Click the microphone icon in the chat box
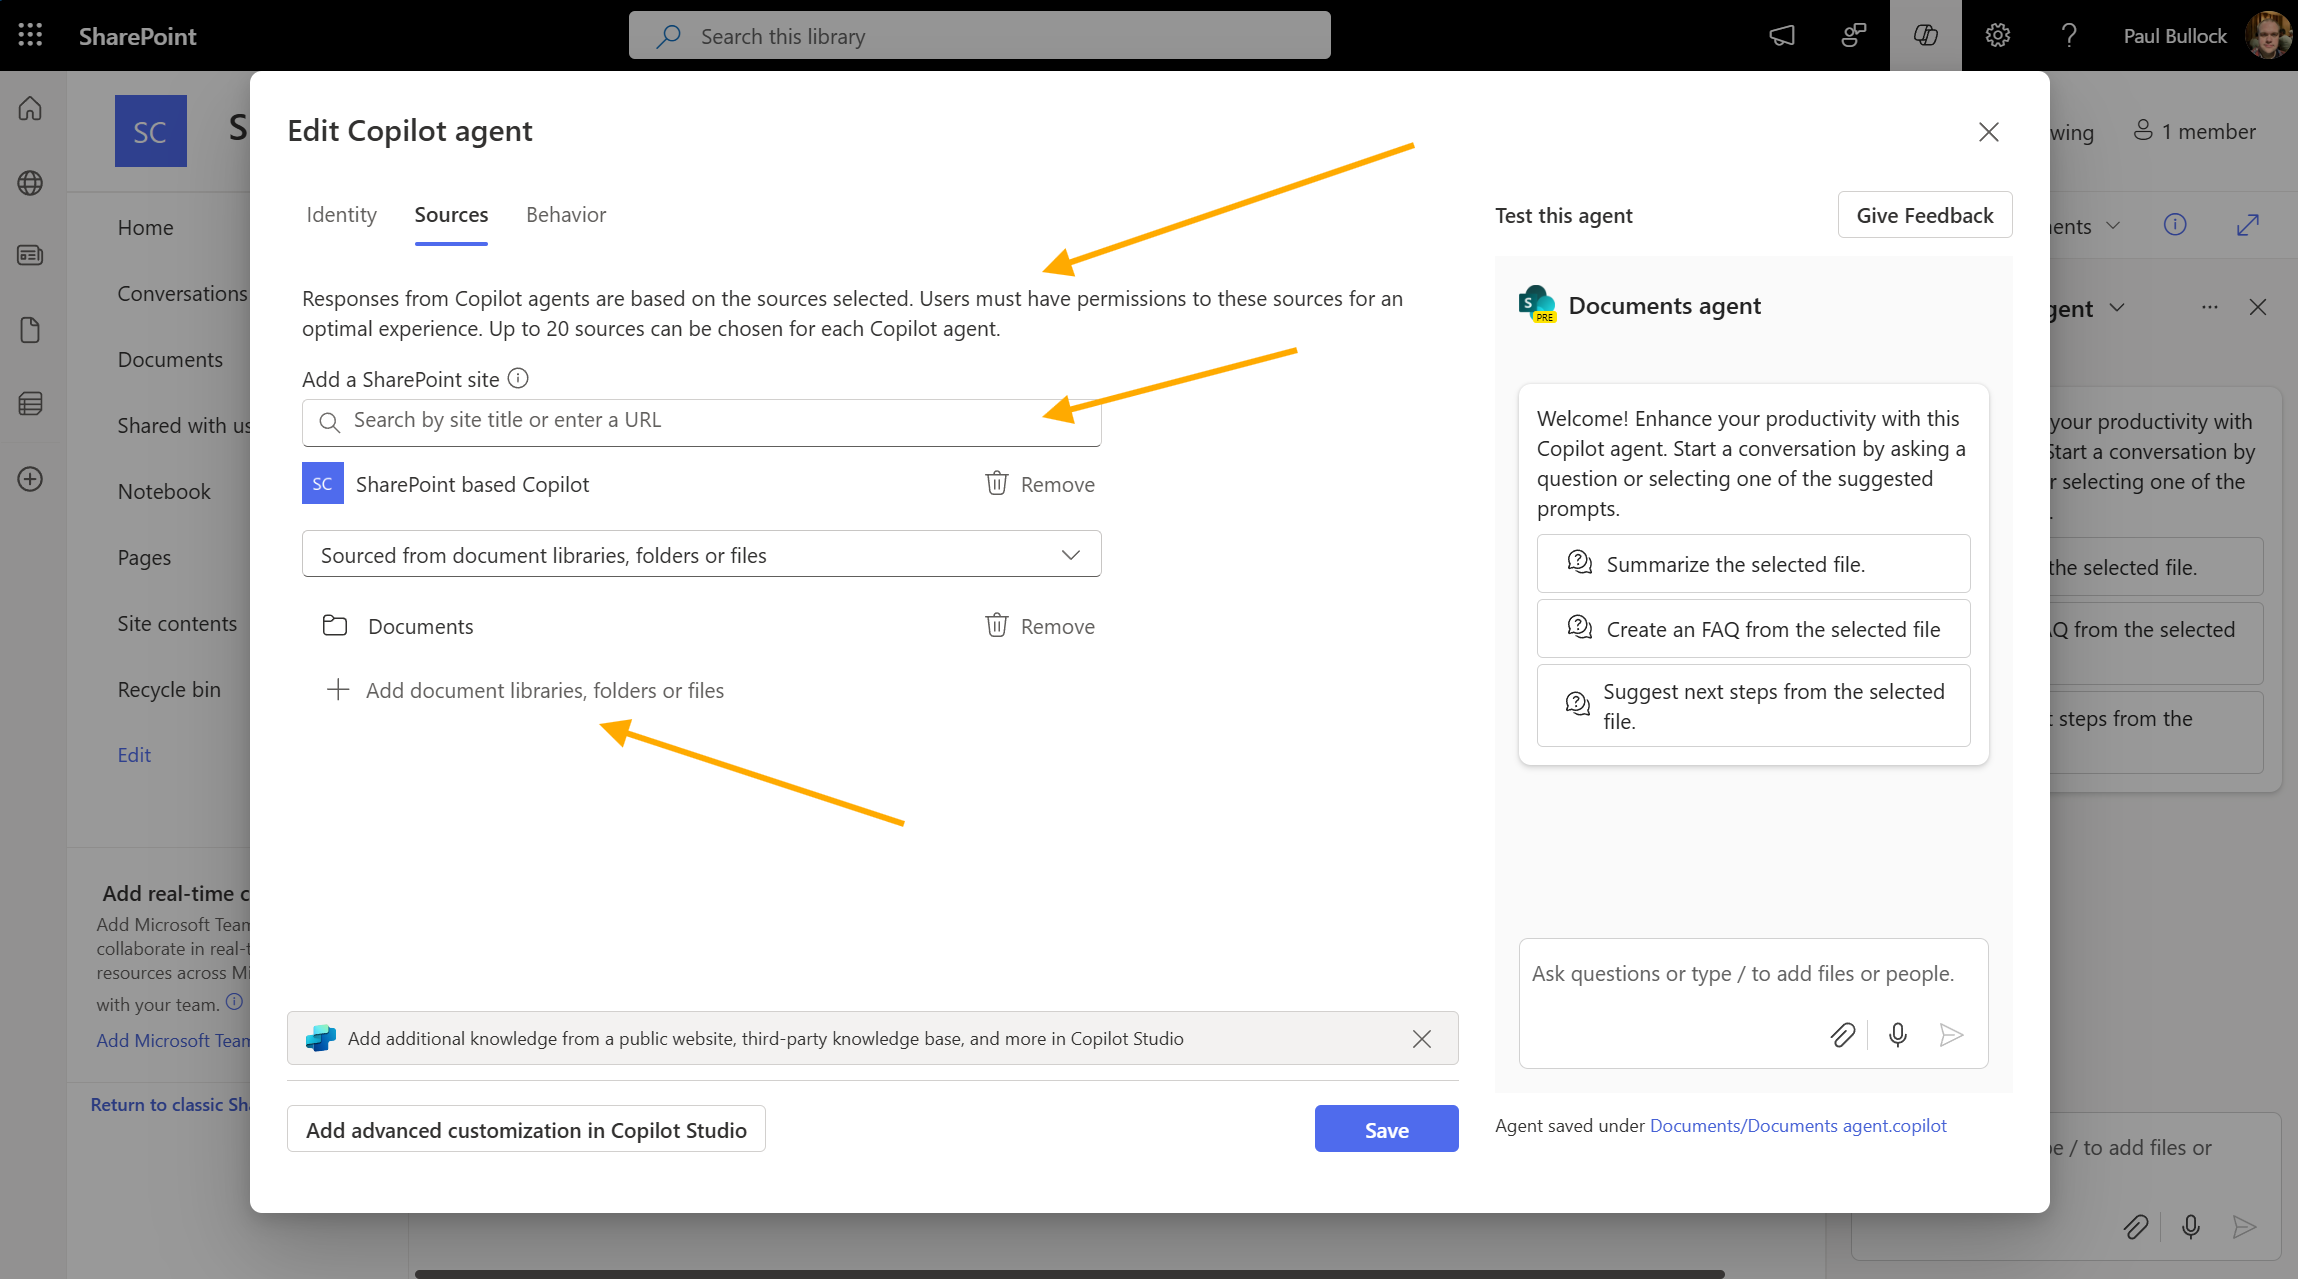The height and width of the screenshot is (1279, 2298). (1897, 1035)
